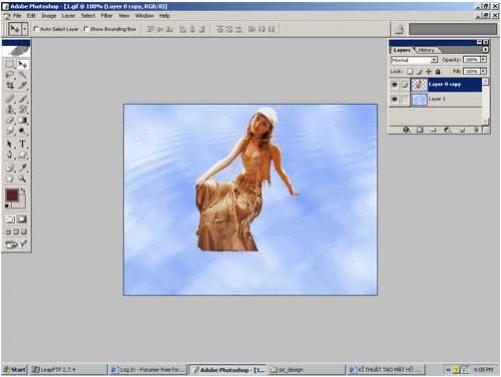Viewport: 501px width, 377px height.
Task: Select Layer 1 thumbnail
Action: [x=419, y=99]
